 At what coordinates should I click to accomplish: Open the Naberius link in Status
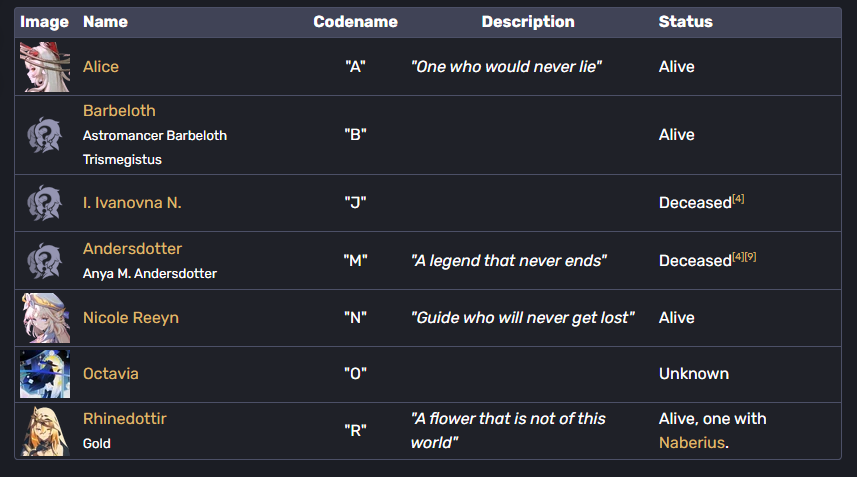click(690, 442)
